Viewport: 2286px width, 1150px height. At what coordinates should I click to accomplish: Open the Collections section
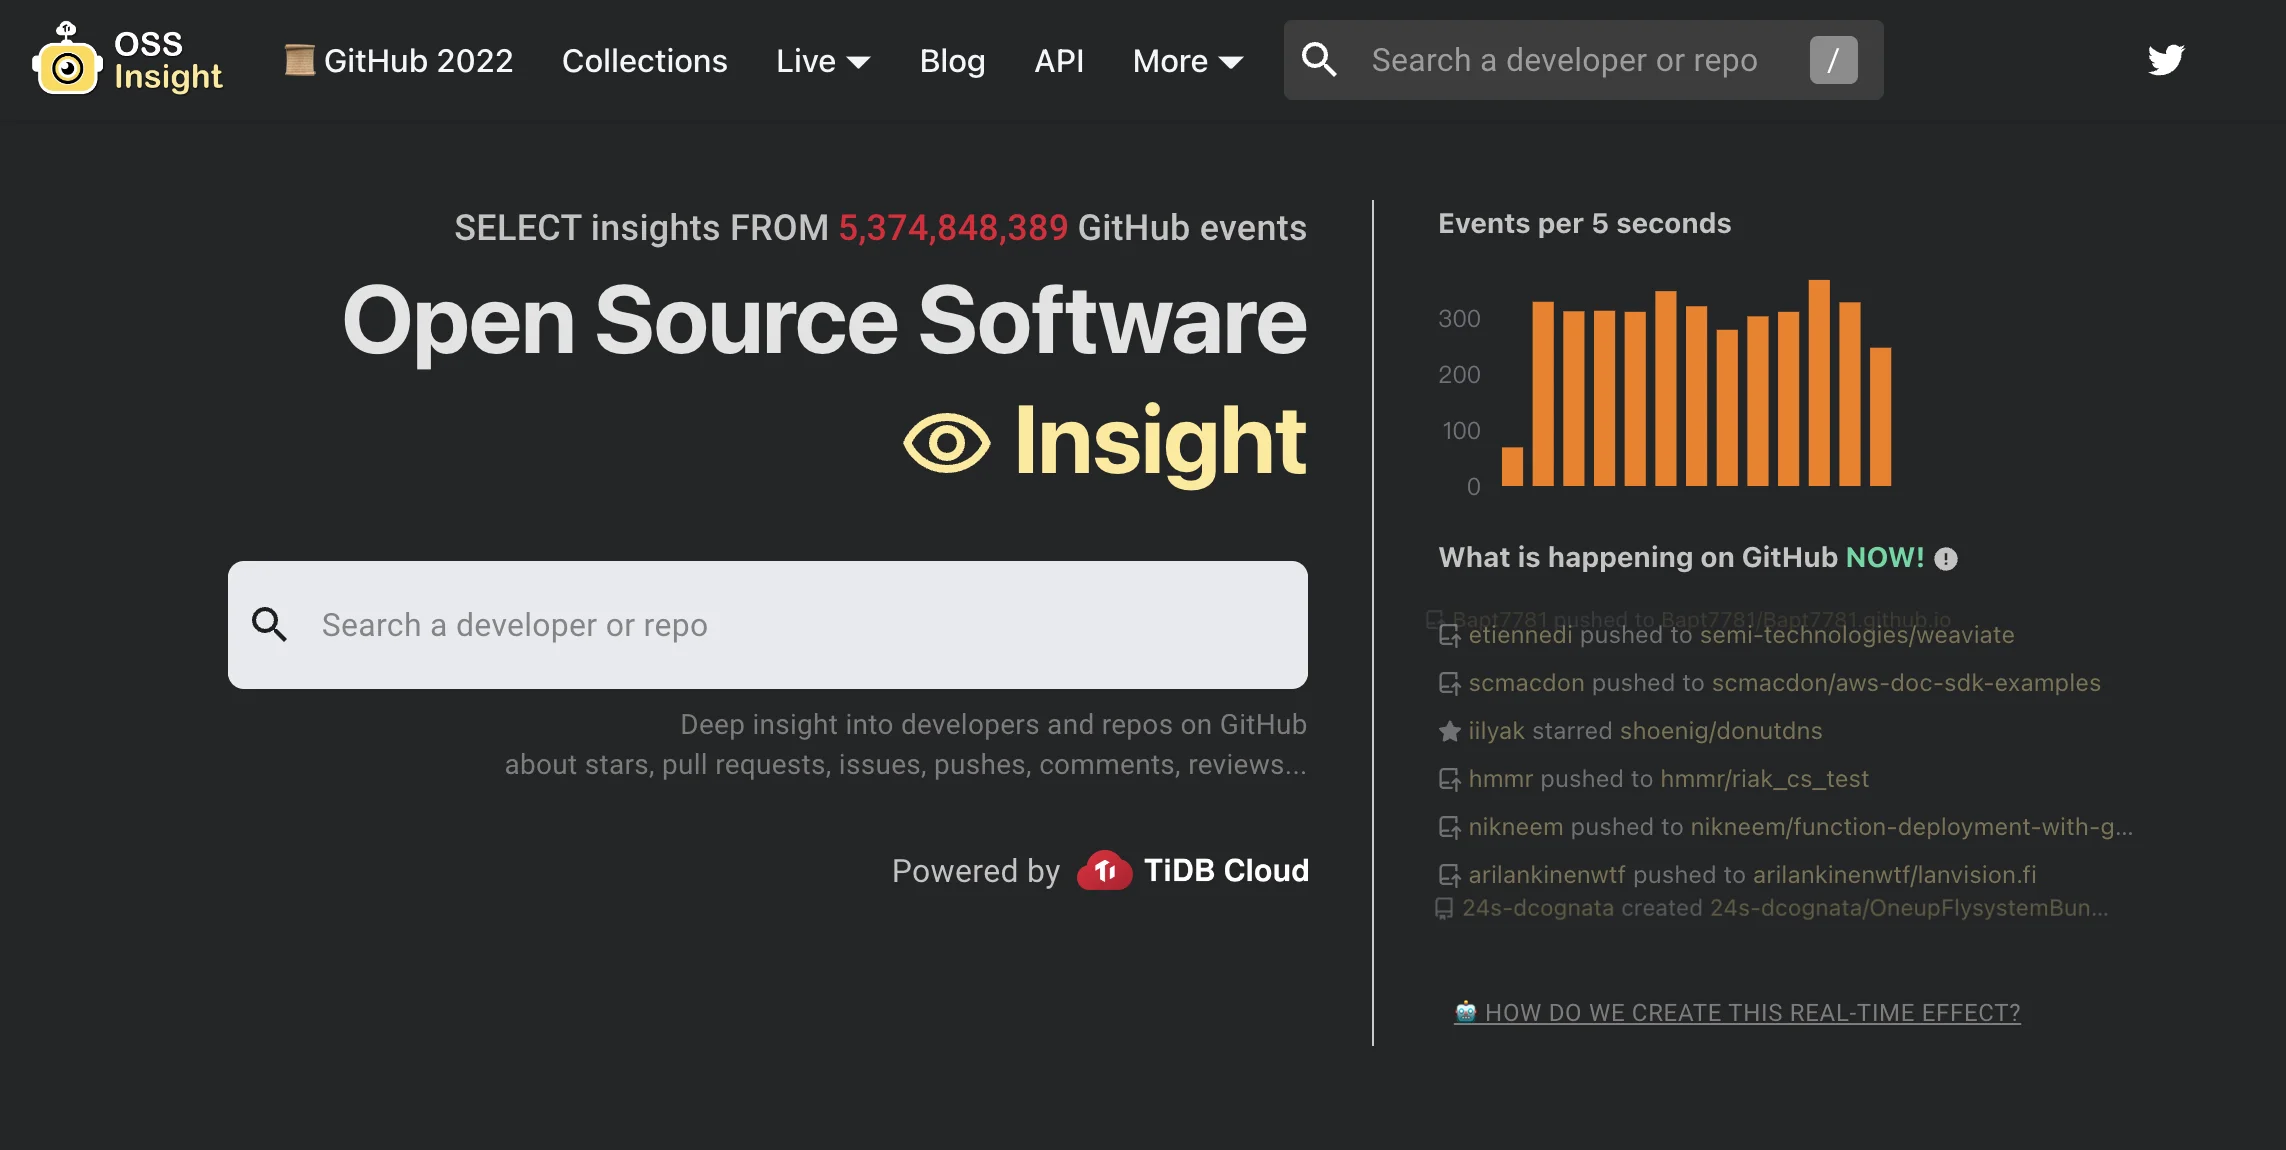tap(644, 60)
